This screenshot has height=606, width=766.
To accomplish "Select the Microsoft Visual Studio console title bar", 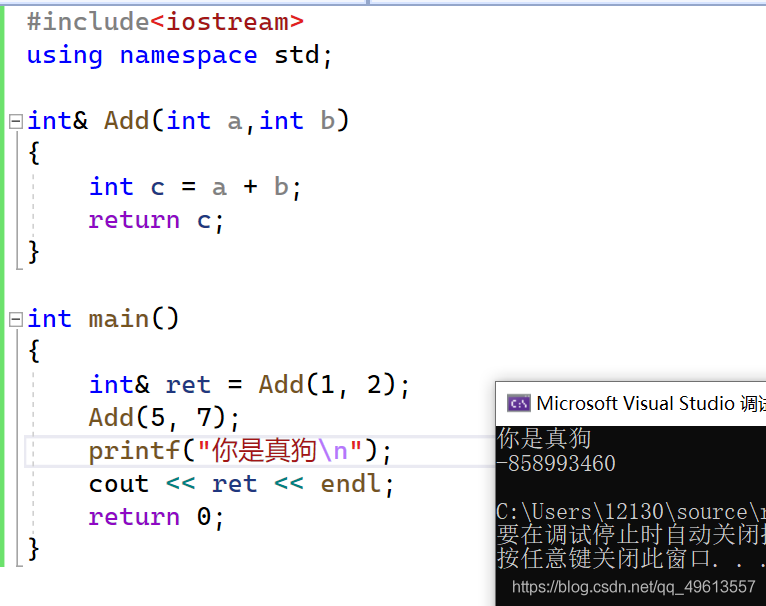I will [631, 404].
